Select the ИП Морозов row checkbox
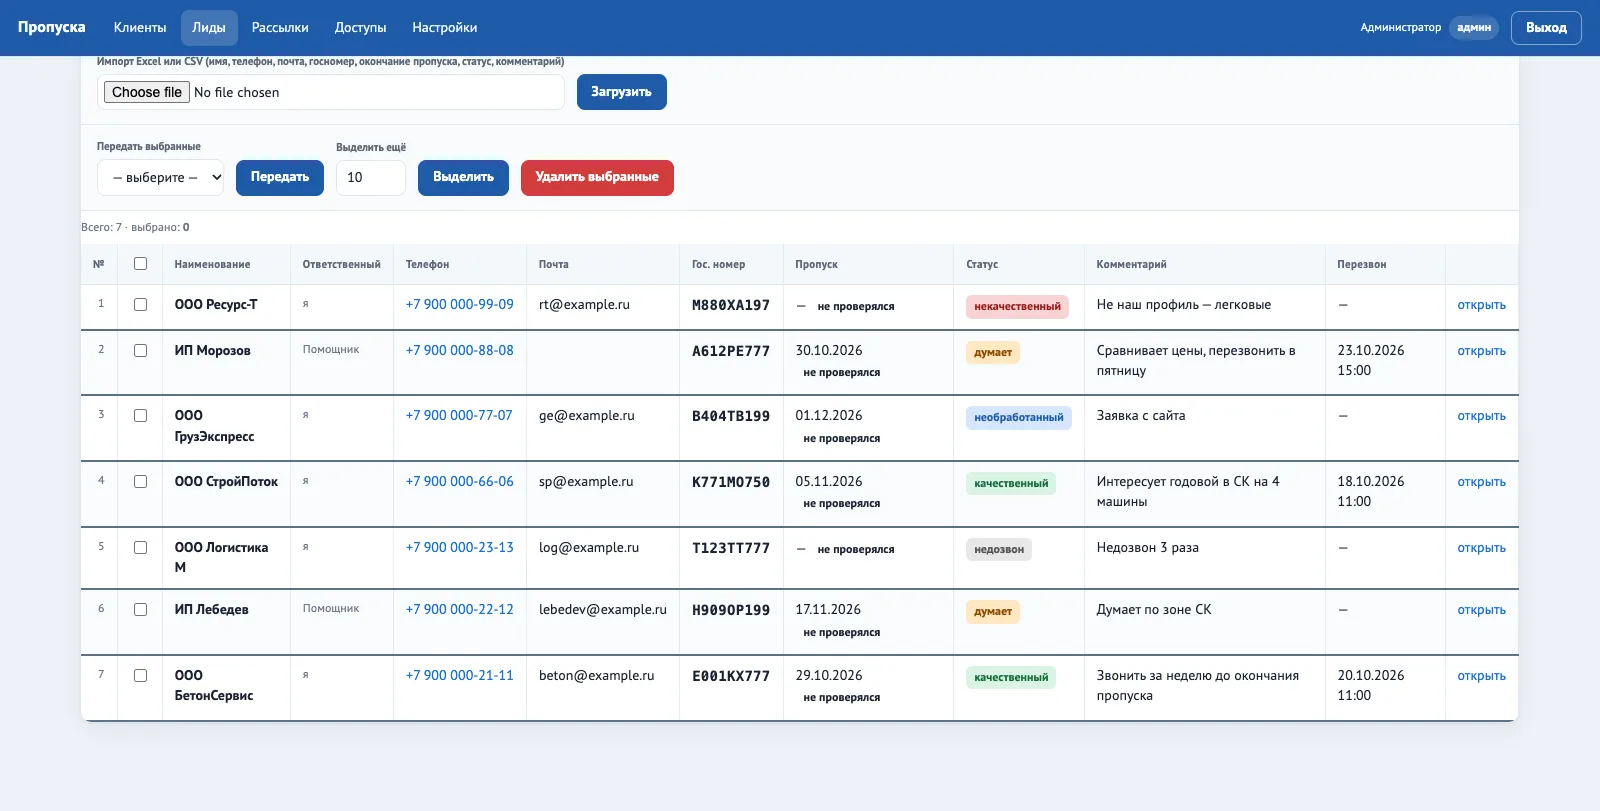The width and height of the screenshot is (1600, 811). click(x=140, y=351)
